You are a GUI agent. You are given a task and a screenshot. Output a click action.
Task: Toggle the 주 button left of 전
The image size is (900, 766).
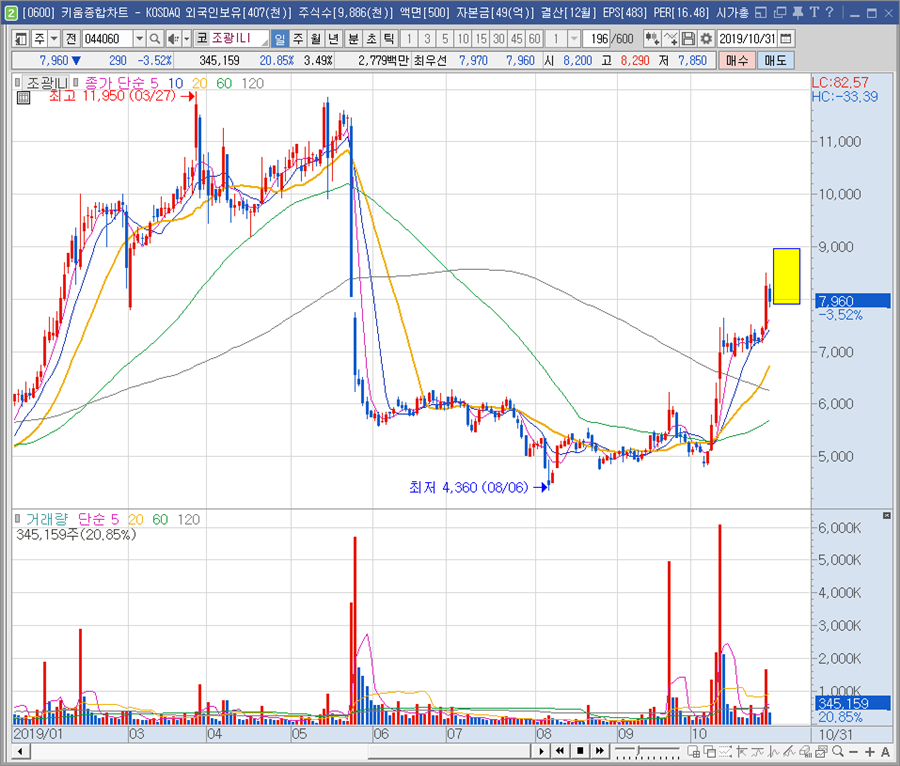(x=39, y=39)
